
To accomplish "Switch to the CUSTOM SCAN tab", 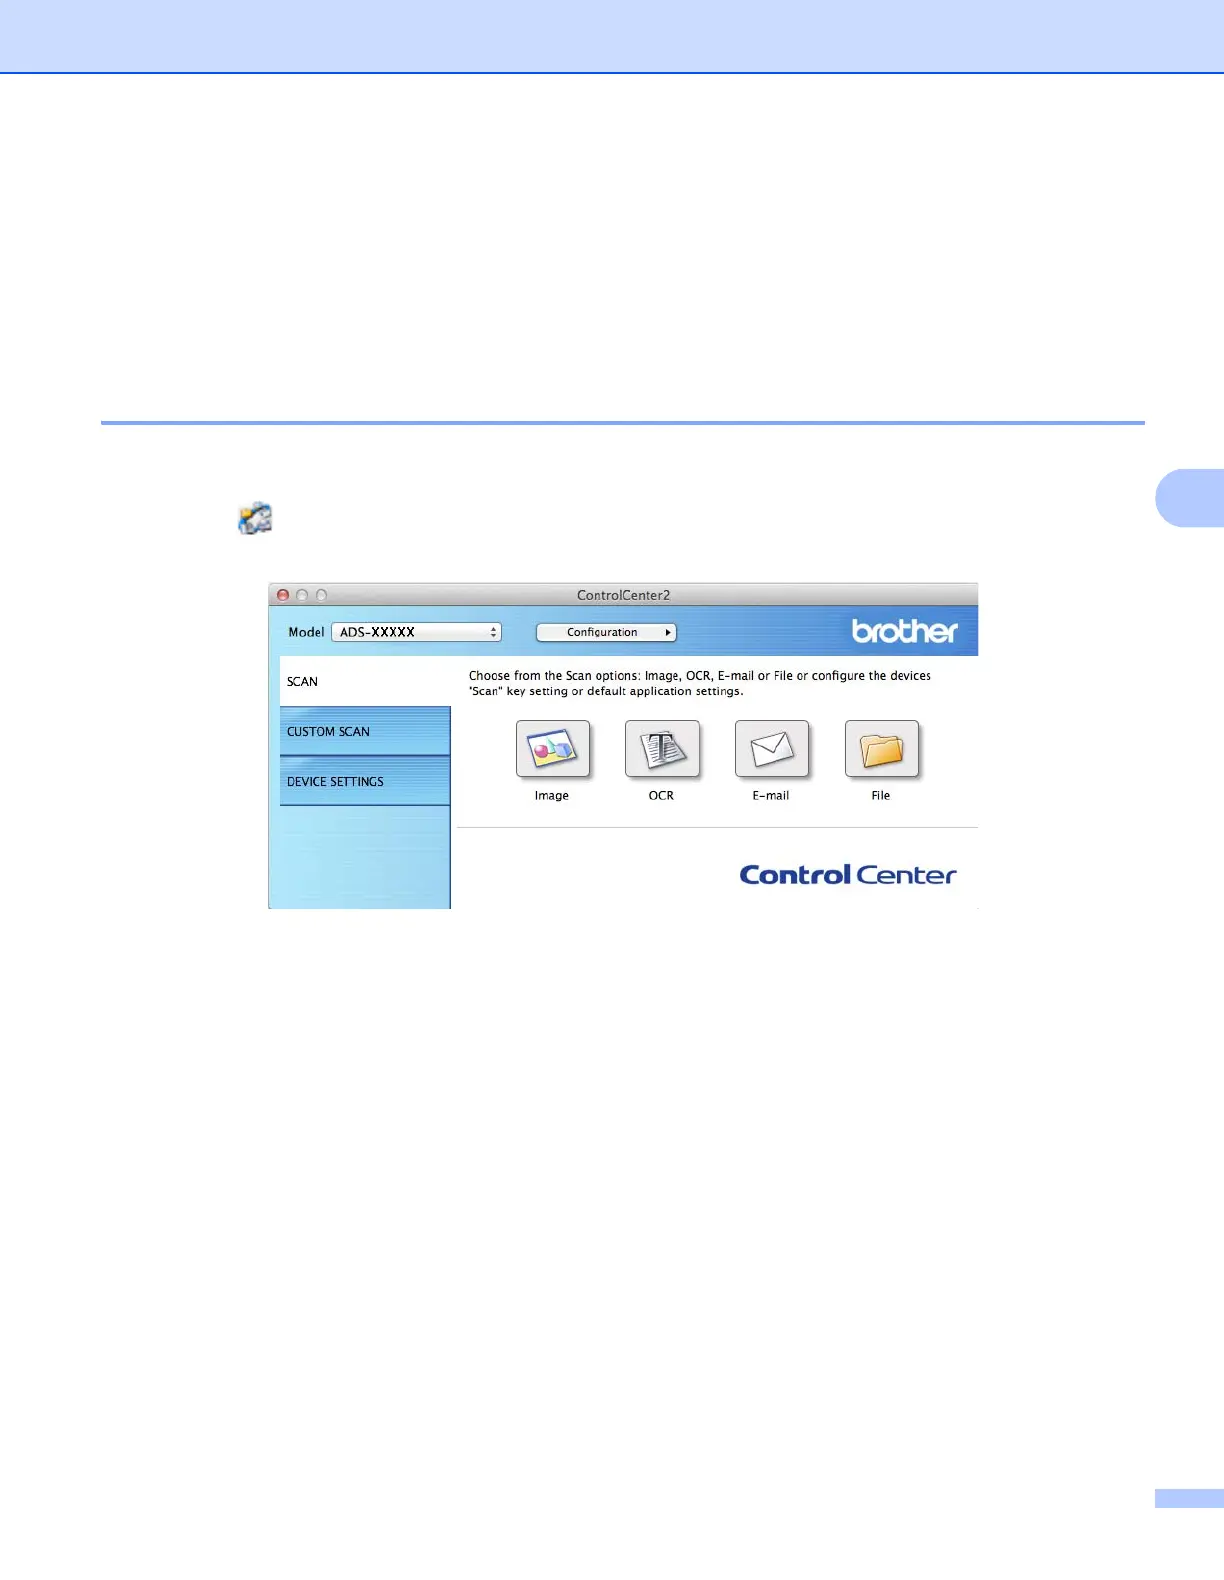I will [365, 731].
